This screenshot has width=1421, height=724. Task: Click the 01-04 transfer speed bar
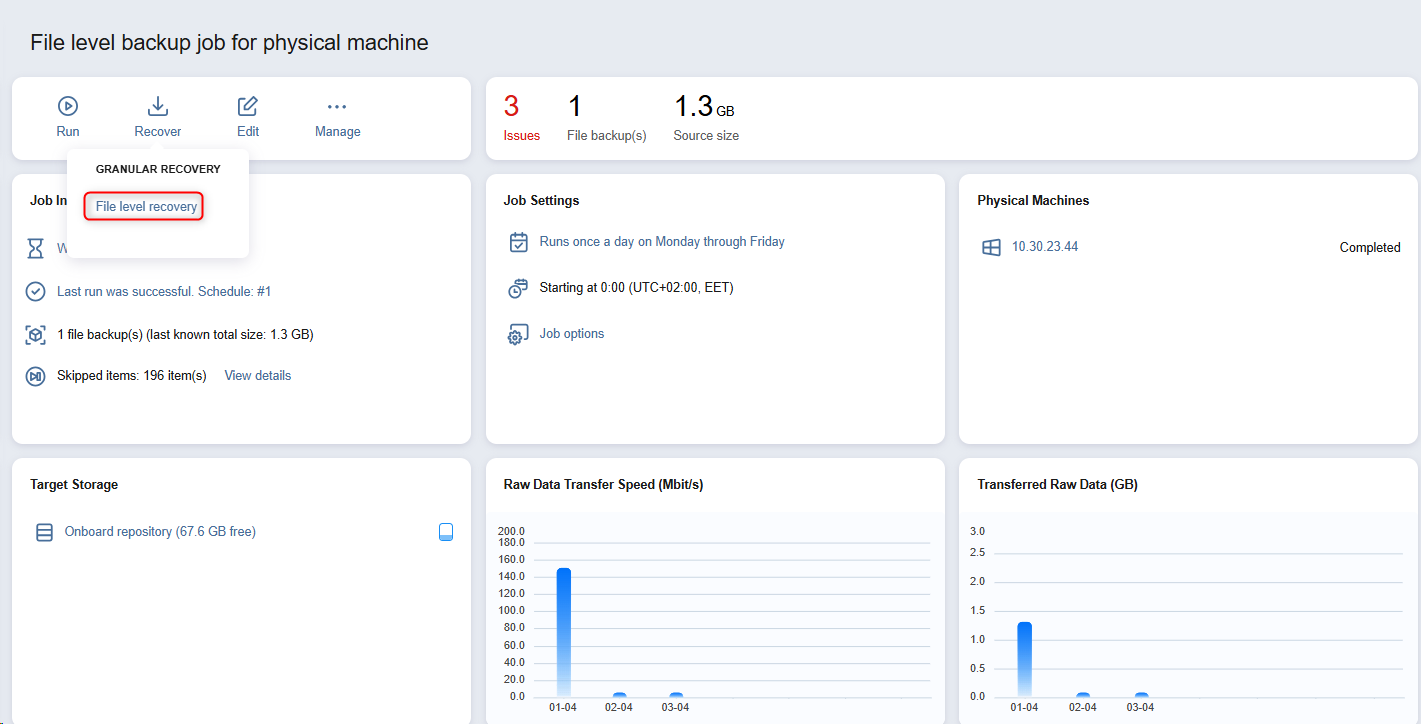click(563, 632)
